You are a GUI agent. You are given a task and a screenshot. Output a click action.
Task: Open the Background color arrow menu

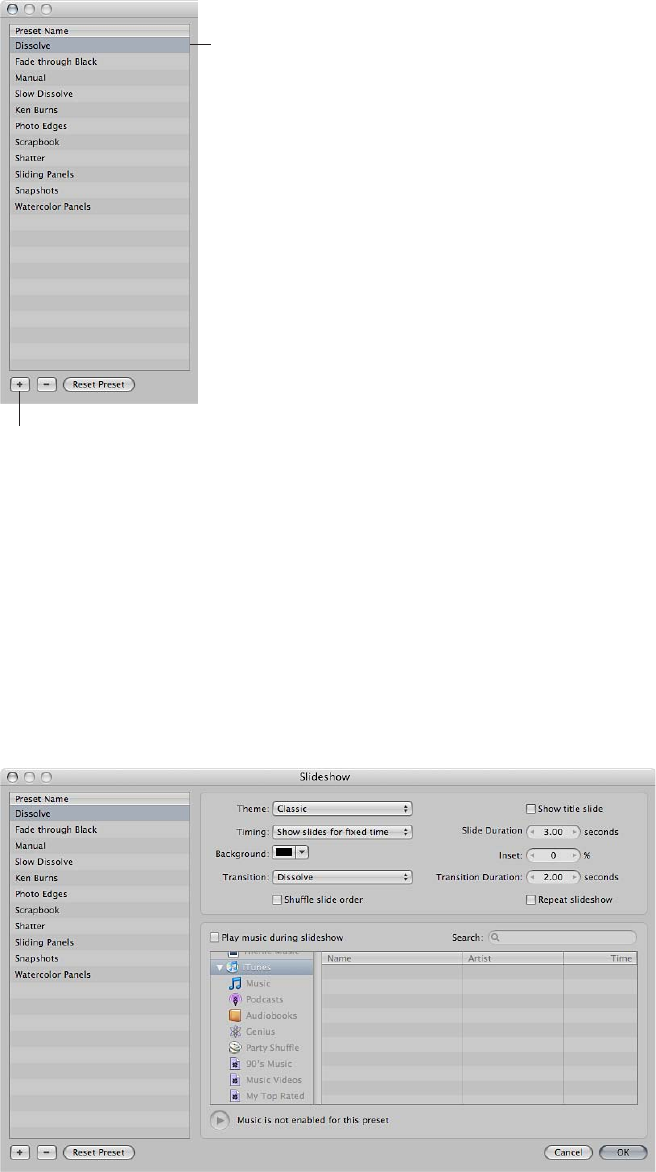pos(303,851)
